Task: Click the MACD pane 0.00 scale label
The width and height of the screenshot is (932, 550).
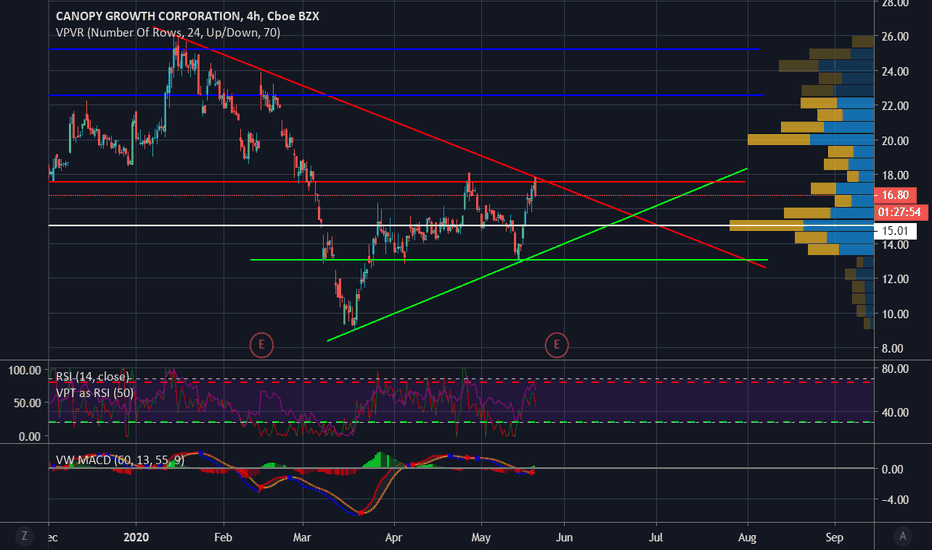Action: tap(892, 469)
